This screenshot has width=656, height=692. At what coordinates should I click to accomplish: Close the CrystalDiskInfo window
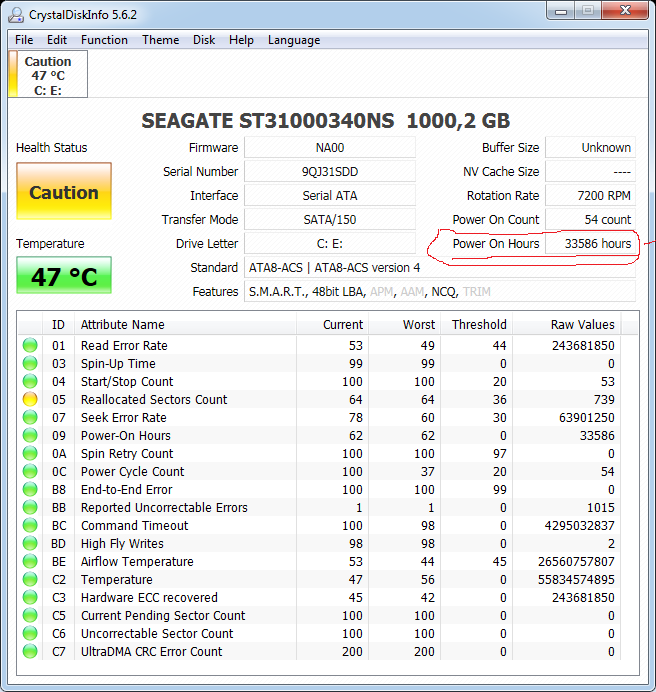[x=625, y=11]
